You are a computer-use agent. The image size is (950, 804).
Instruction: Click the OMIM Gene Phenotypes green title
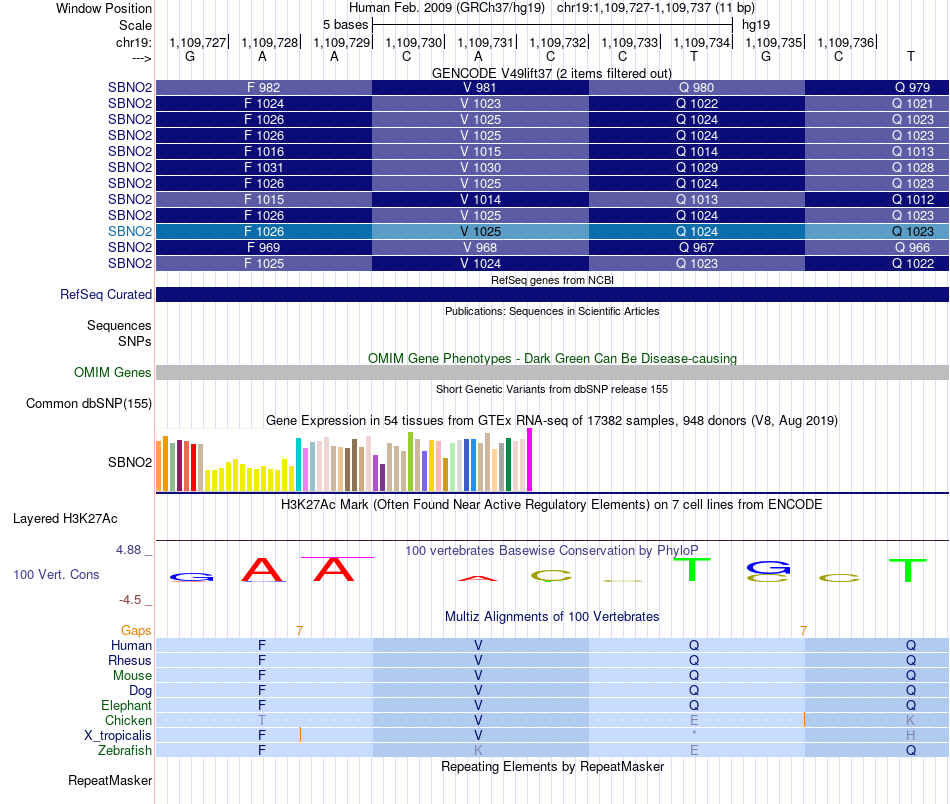pos(552,358)
